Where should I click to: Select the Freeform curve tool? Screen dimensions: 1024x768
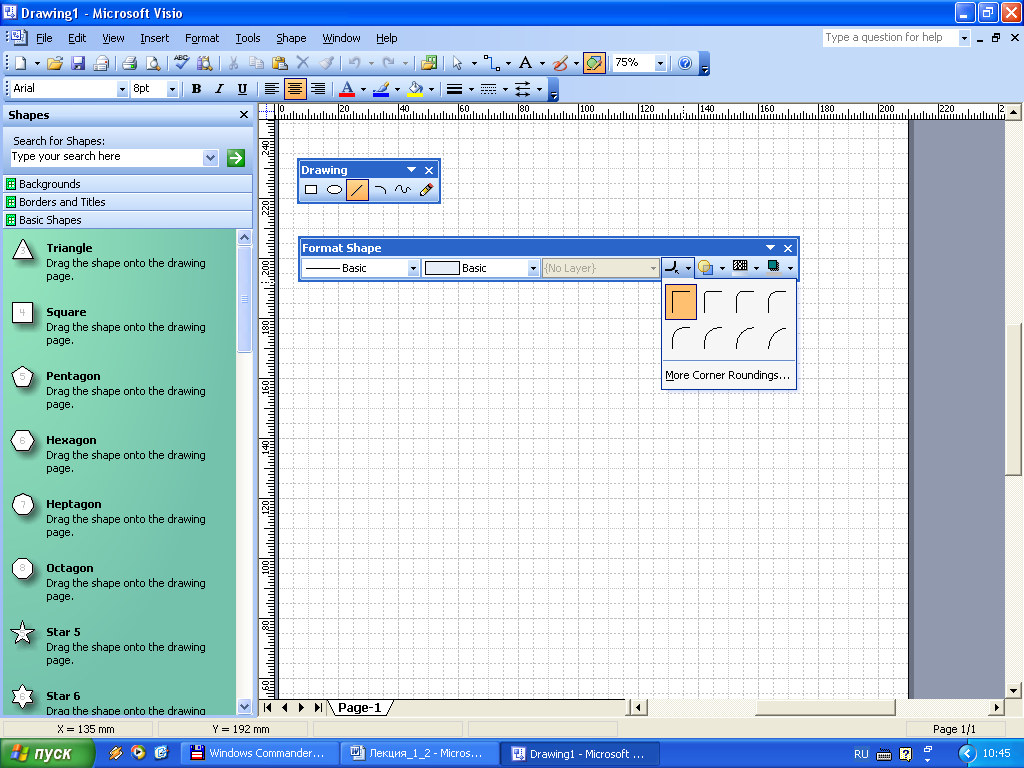(x=403, y=190)
